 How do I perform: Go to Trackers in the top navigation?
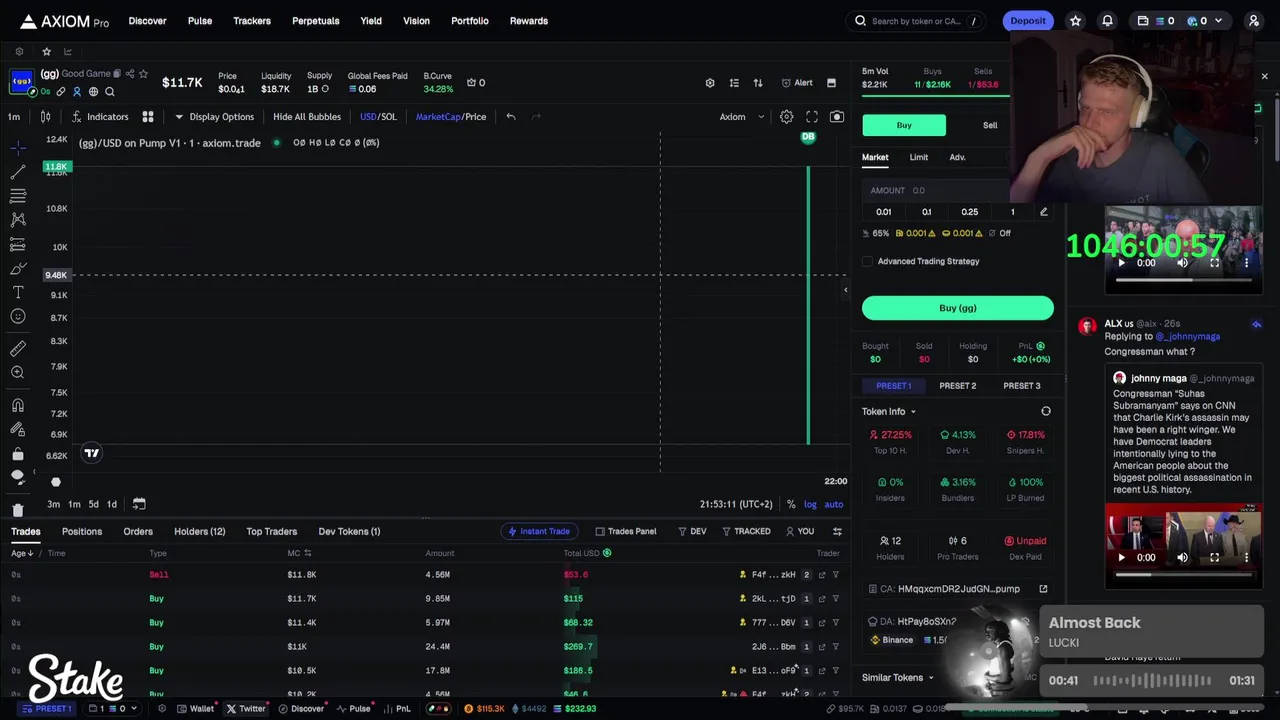click(252, 21)
